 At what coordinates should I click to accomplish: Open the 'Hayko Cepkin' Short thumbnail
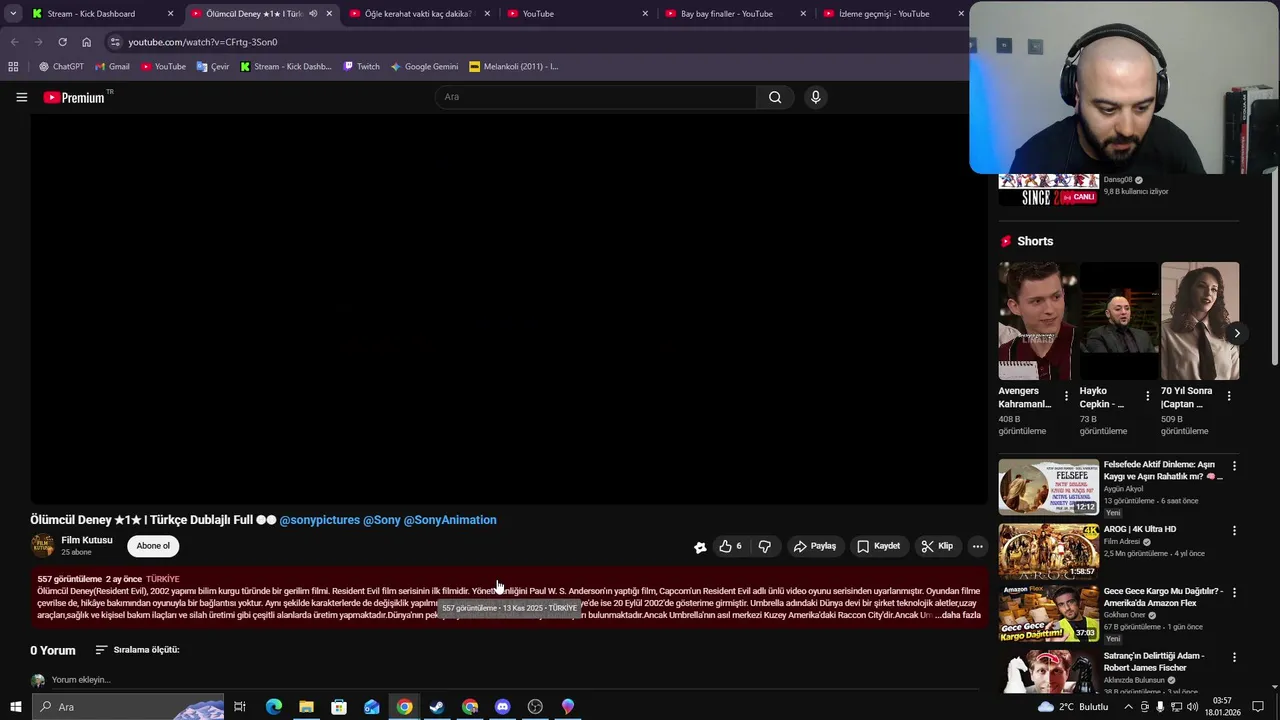[1119, 321]
